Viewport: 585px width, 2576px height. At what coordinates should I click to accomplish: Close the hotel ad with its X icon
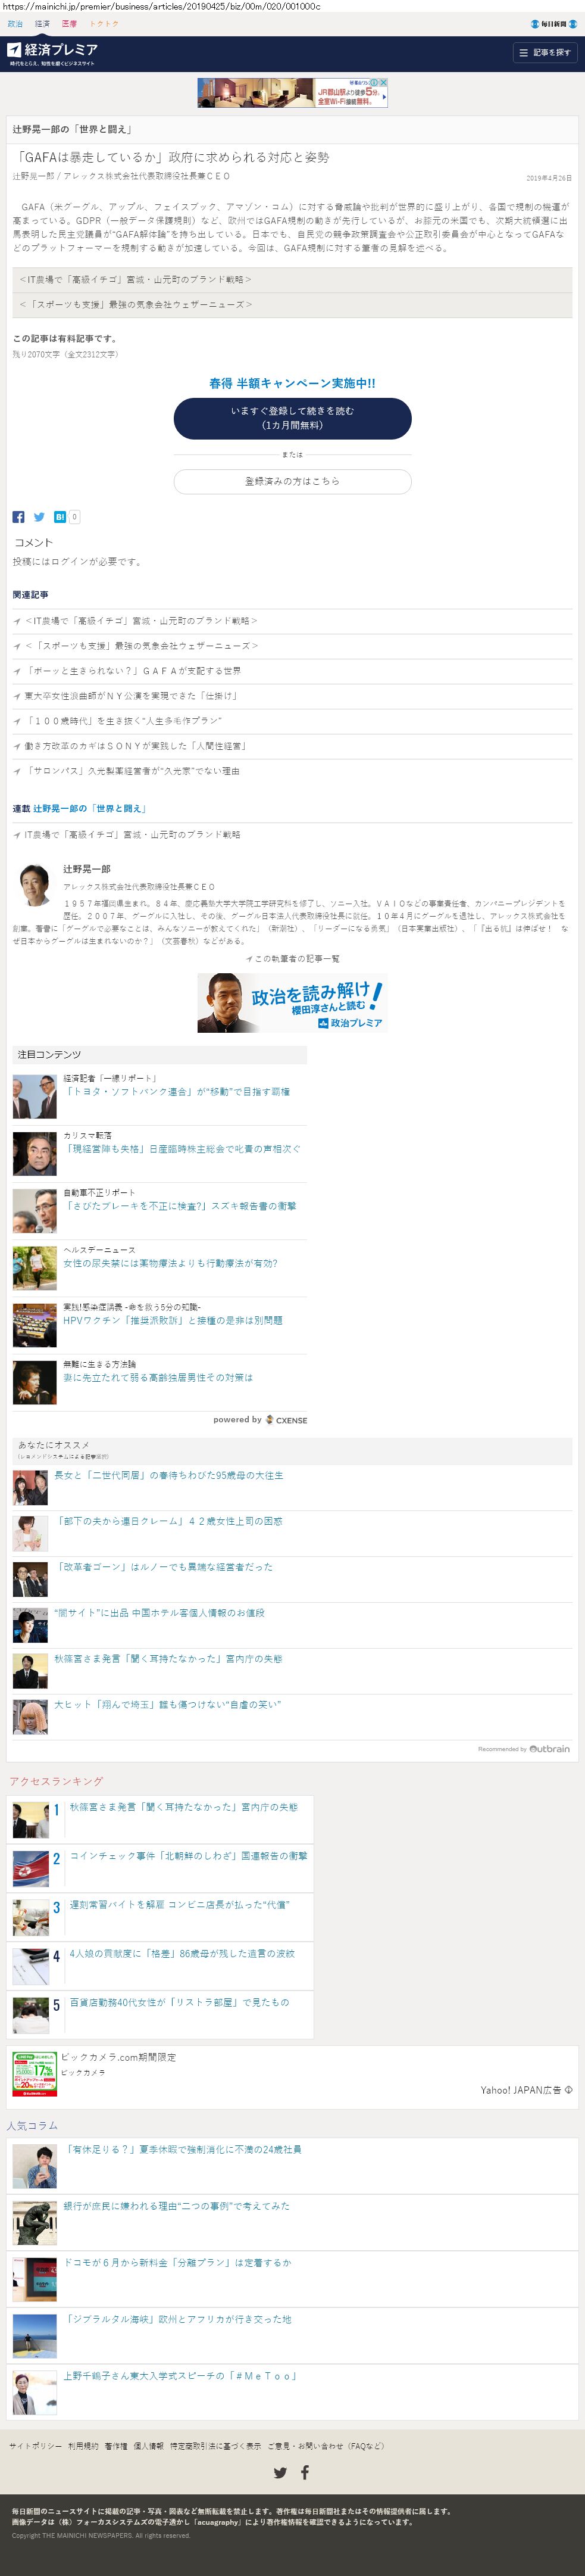pos(383,82)
